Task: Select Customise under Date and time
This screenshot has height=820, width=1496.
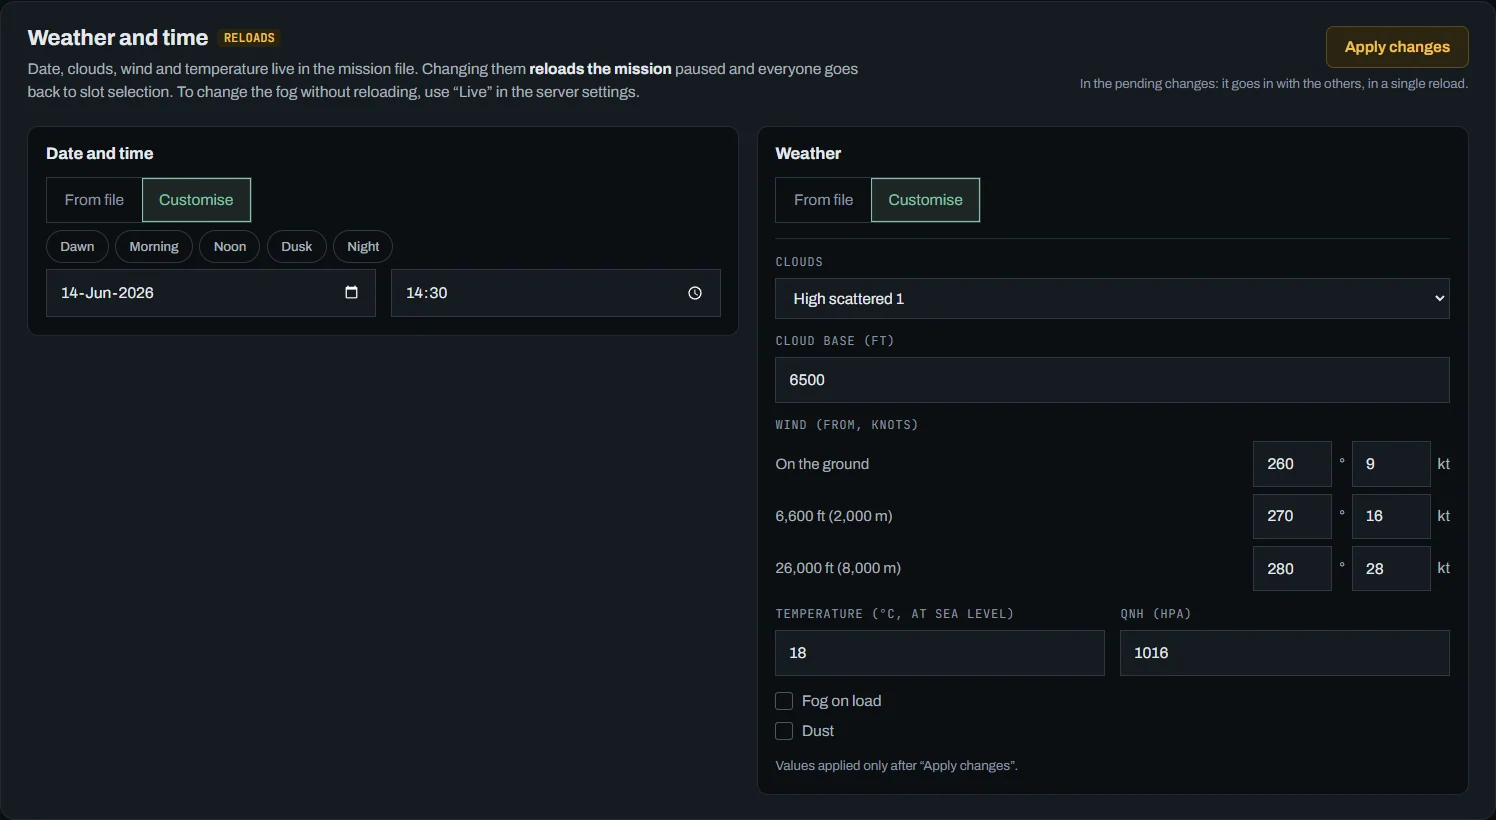Action: pyautogui.click(x=196, y=200)
